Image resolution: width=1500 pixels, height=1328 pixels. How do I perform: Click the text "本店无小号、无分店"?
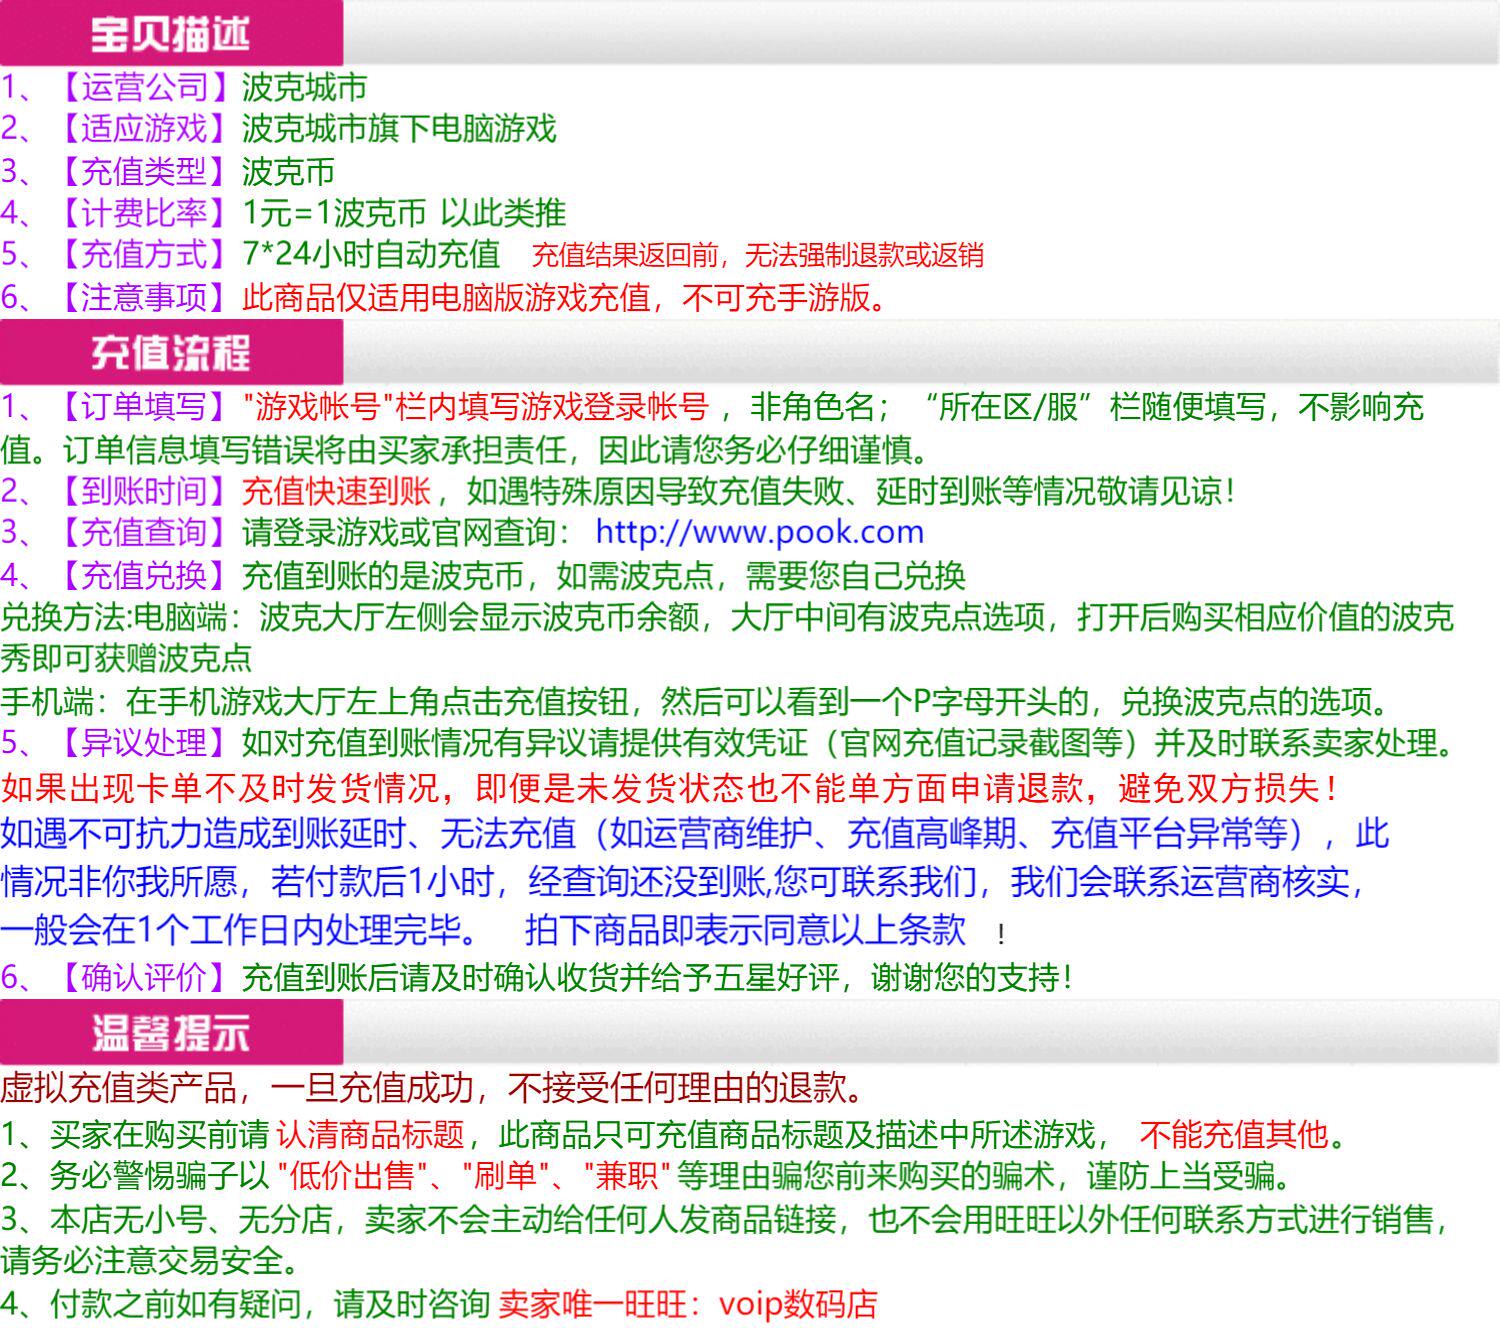pyautogui.click(x=190, y=1220)
